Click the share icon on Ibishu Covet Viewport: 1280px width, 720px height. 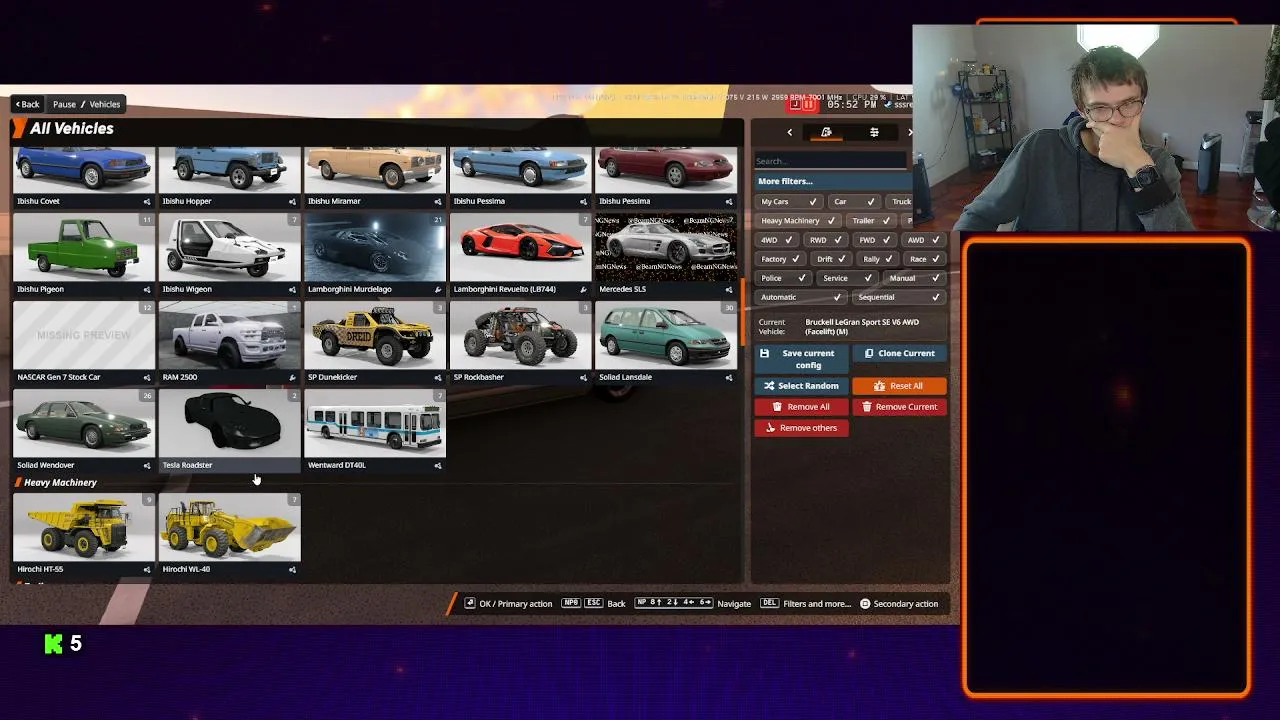click(147, 202)
